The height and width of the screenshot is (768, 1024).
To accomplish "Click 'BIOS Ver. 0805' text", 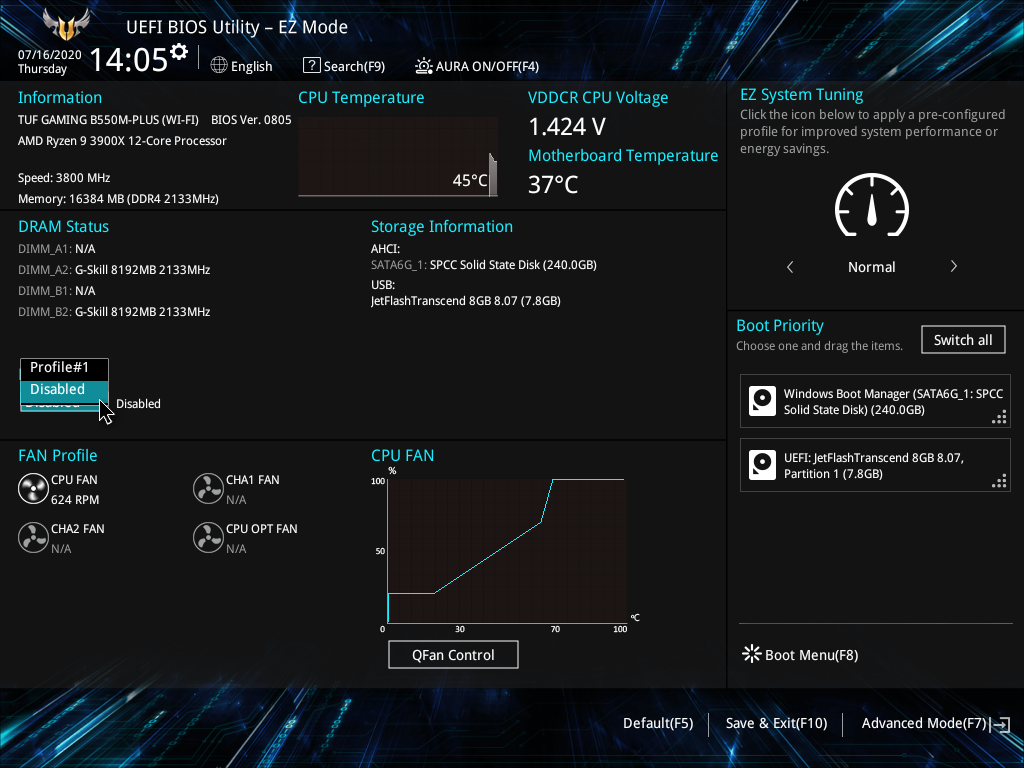I will pyautogui.click(x=251, y=120).
